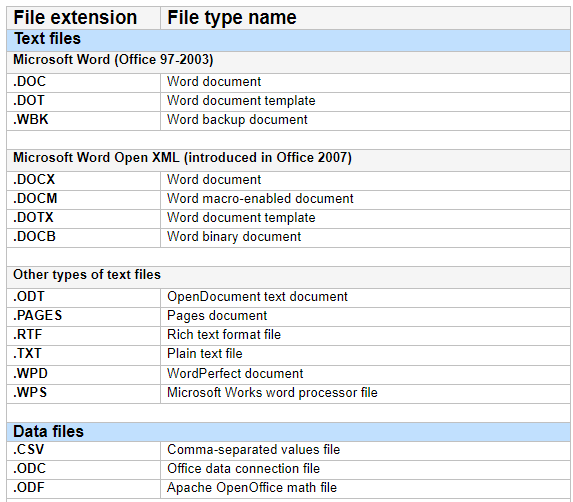Click the .PAGES extension cell
Viewport: 573px width, 502px height.
(83, 316)
